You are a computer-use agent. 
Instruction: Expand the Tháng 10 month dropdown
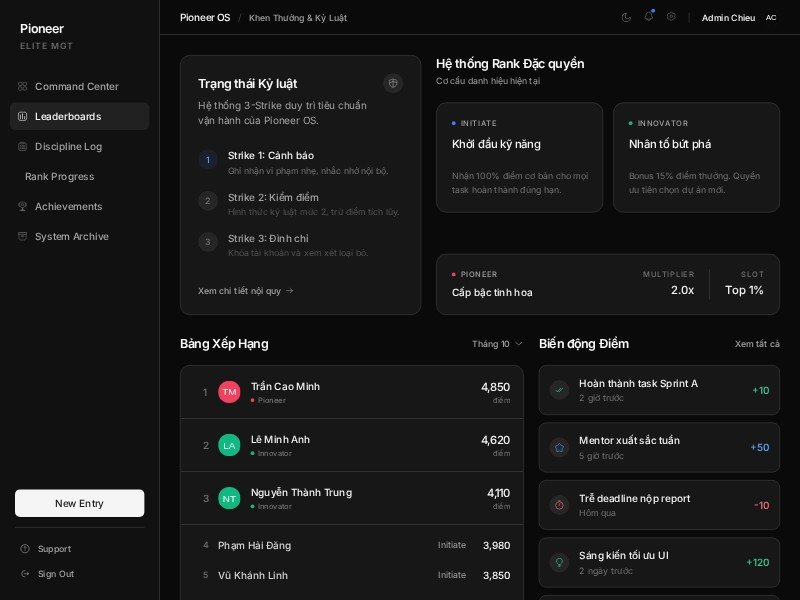(x=497, y=344)
